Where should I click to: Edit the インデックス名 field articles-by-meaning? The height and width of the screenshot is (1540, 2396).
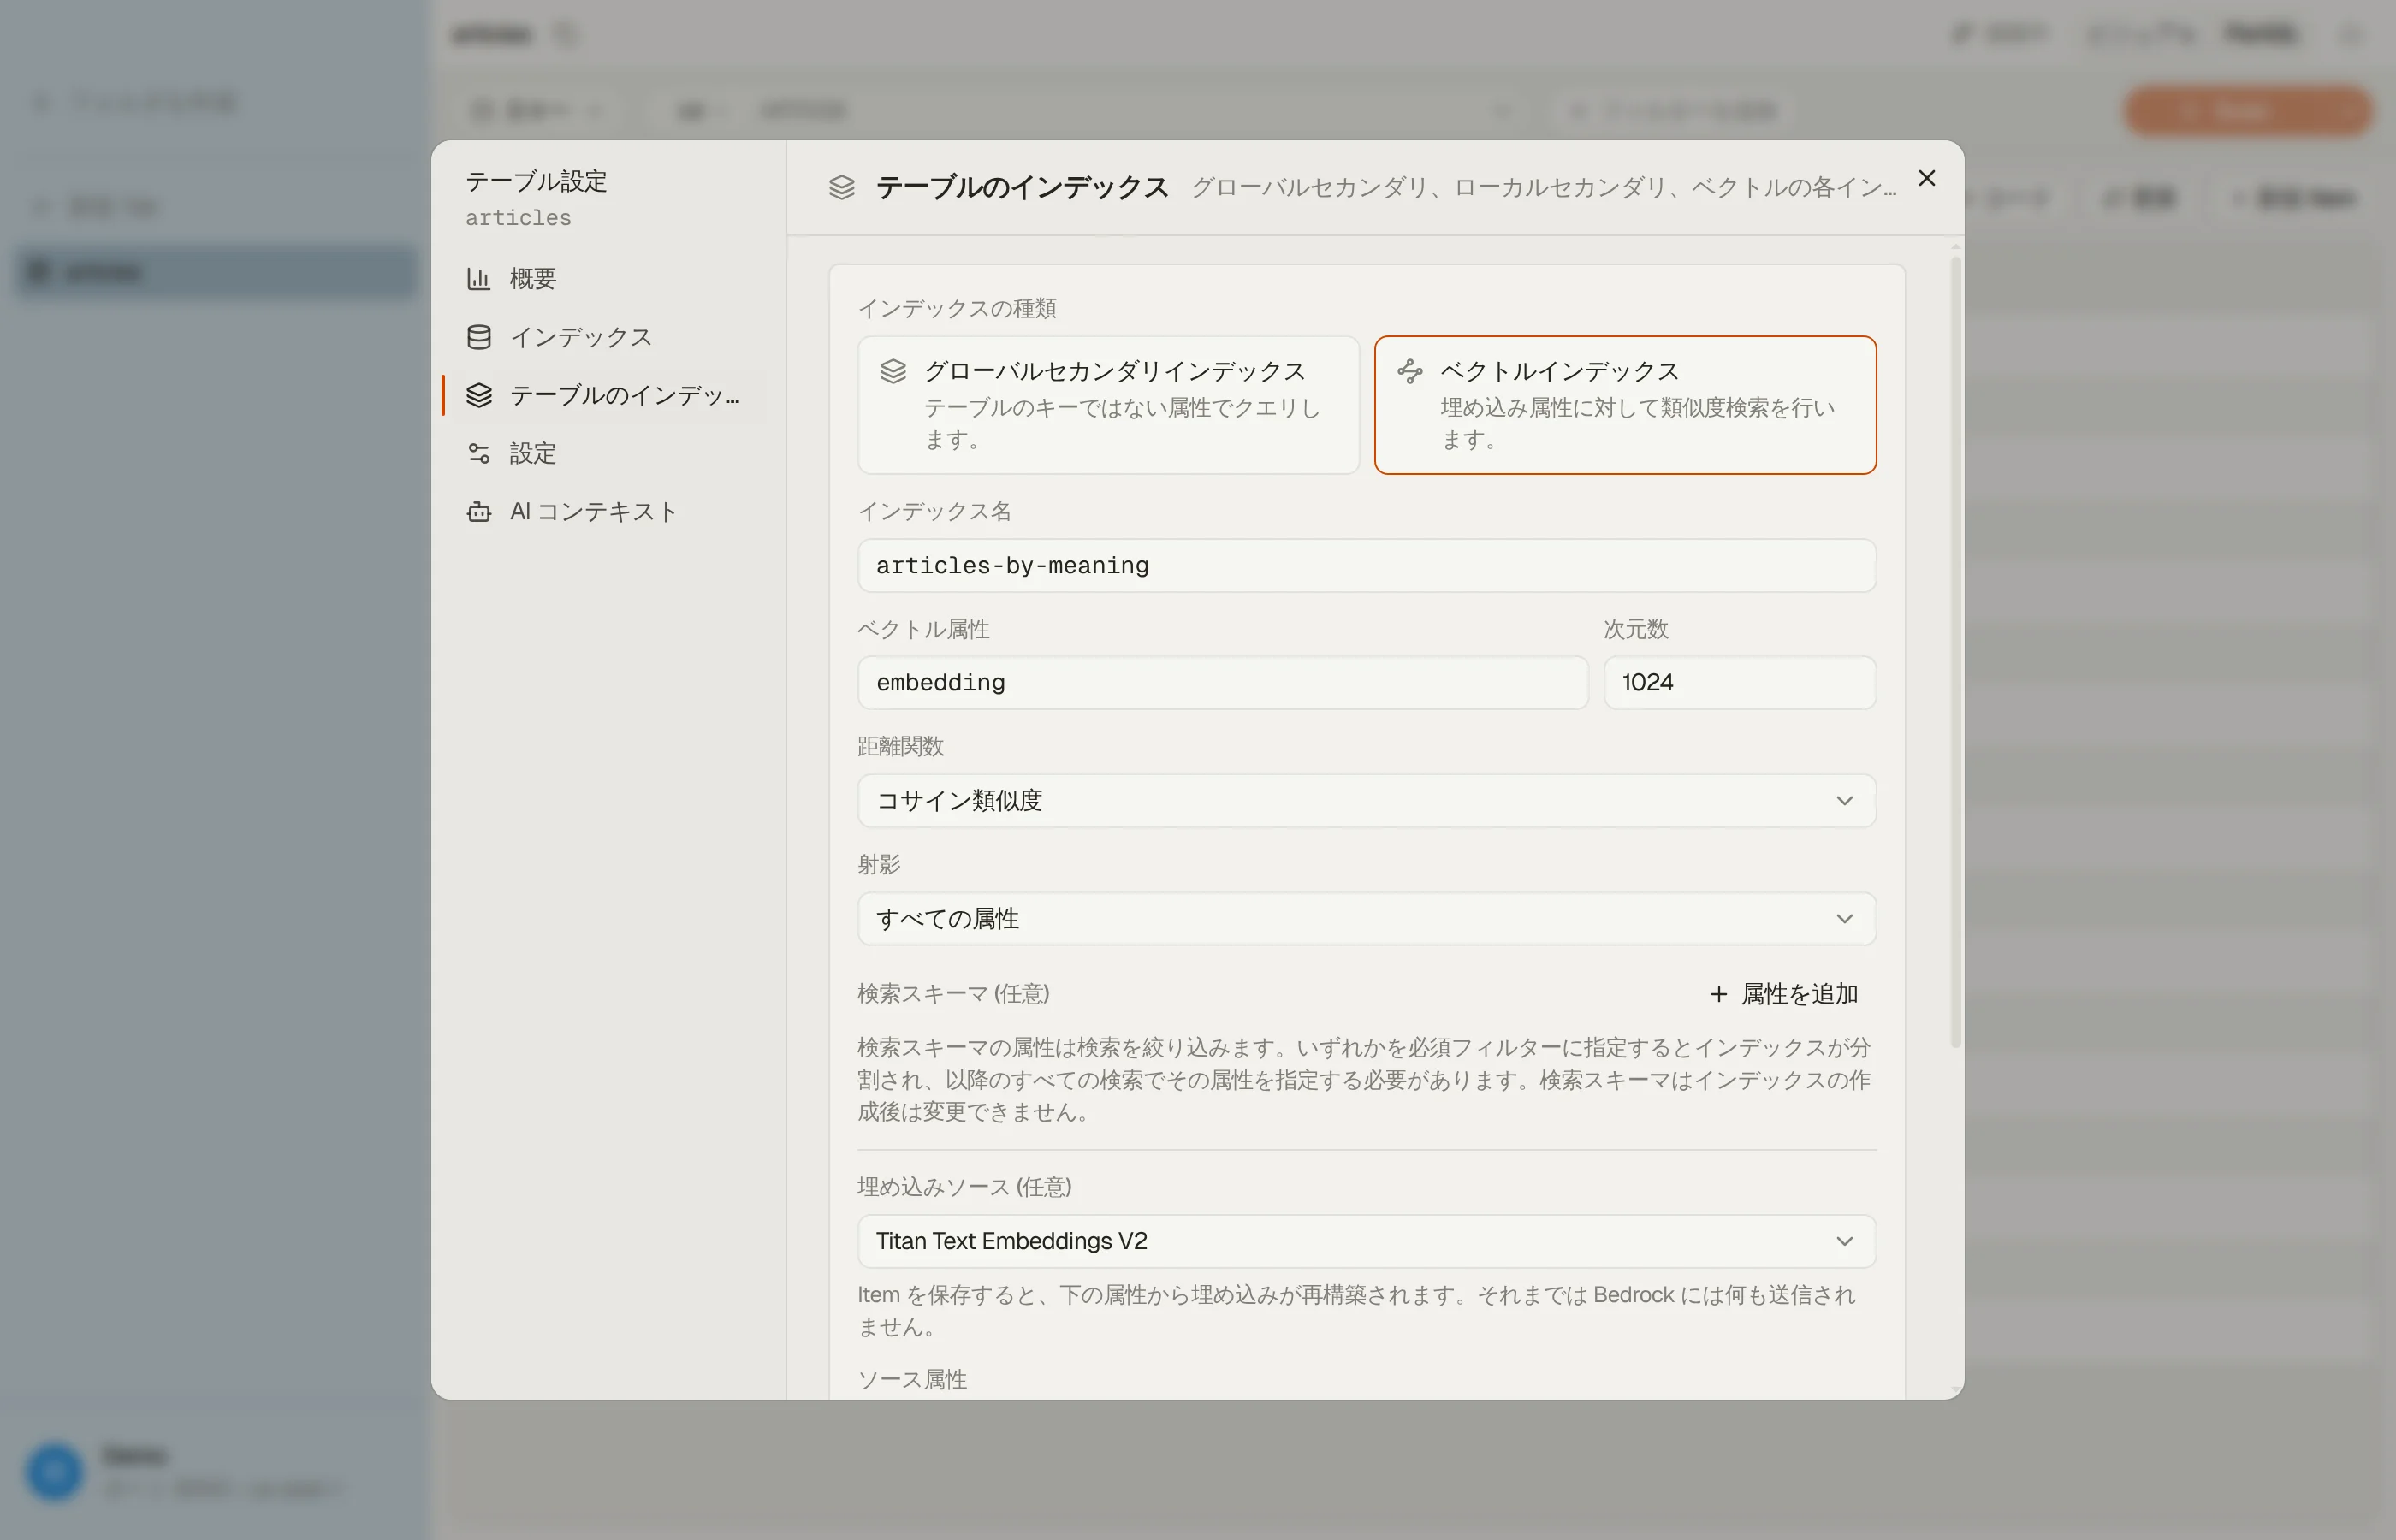pyautogui.click(x=1366, y=566)
